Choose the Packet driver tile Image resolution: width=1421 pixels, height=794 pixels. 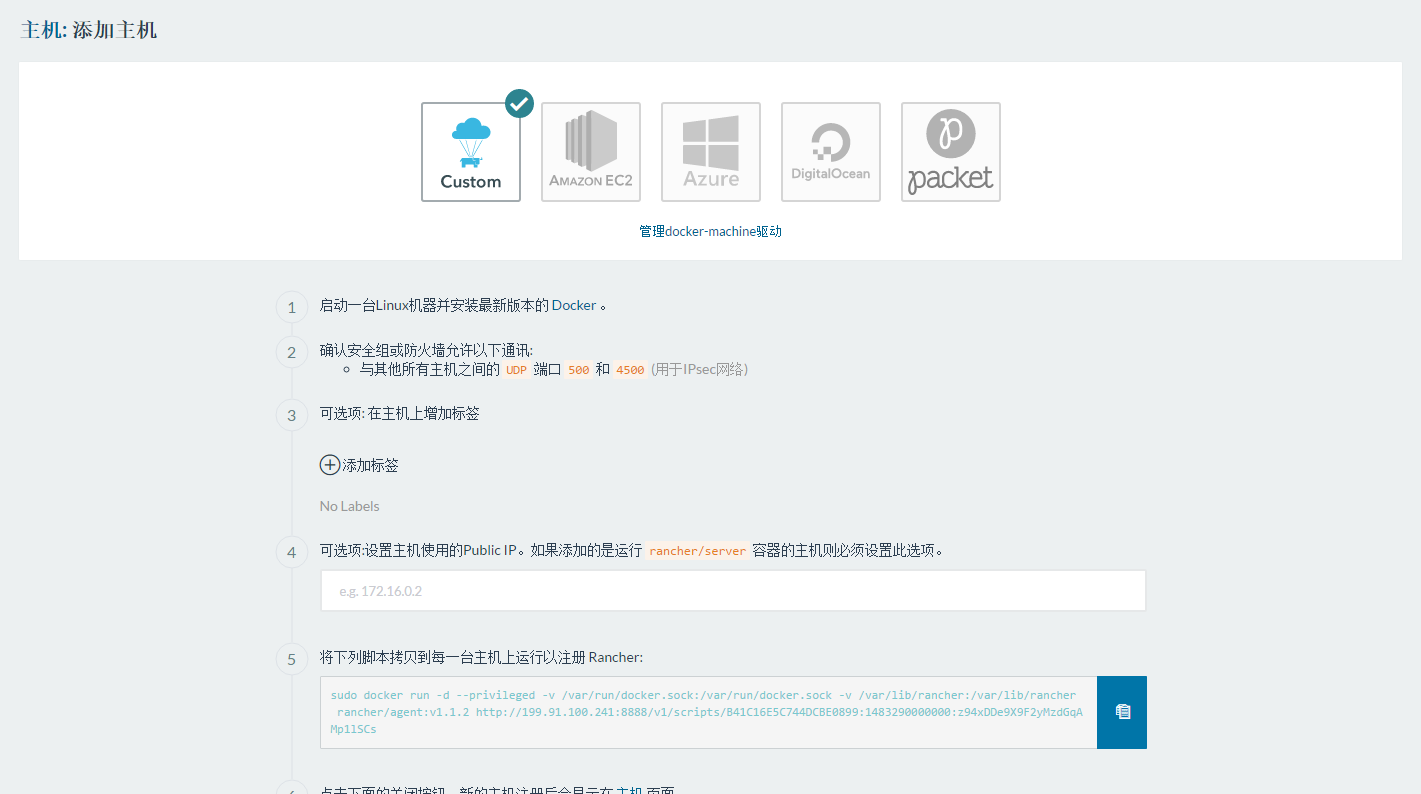tap(951, 152)
